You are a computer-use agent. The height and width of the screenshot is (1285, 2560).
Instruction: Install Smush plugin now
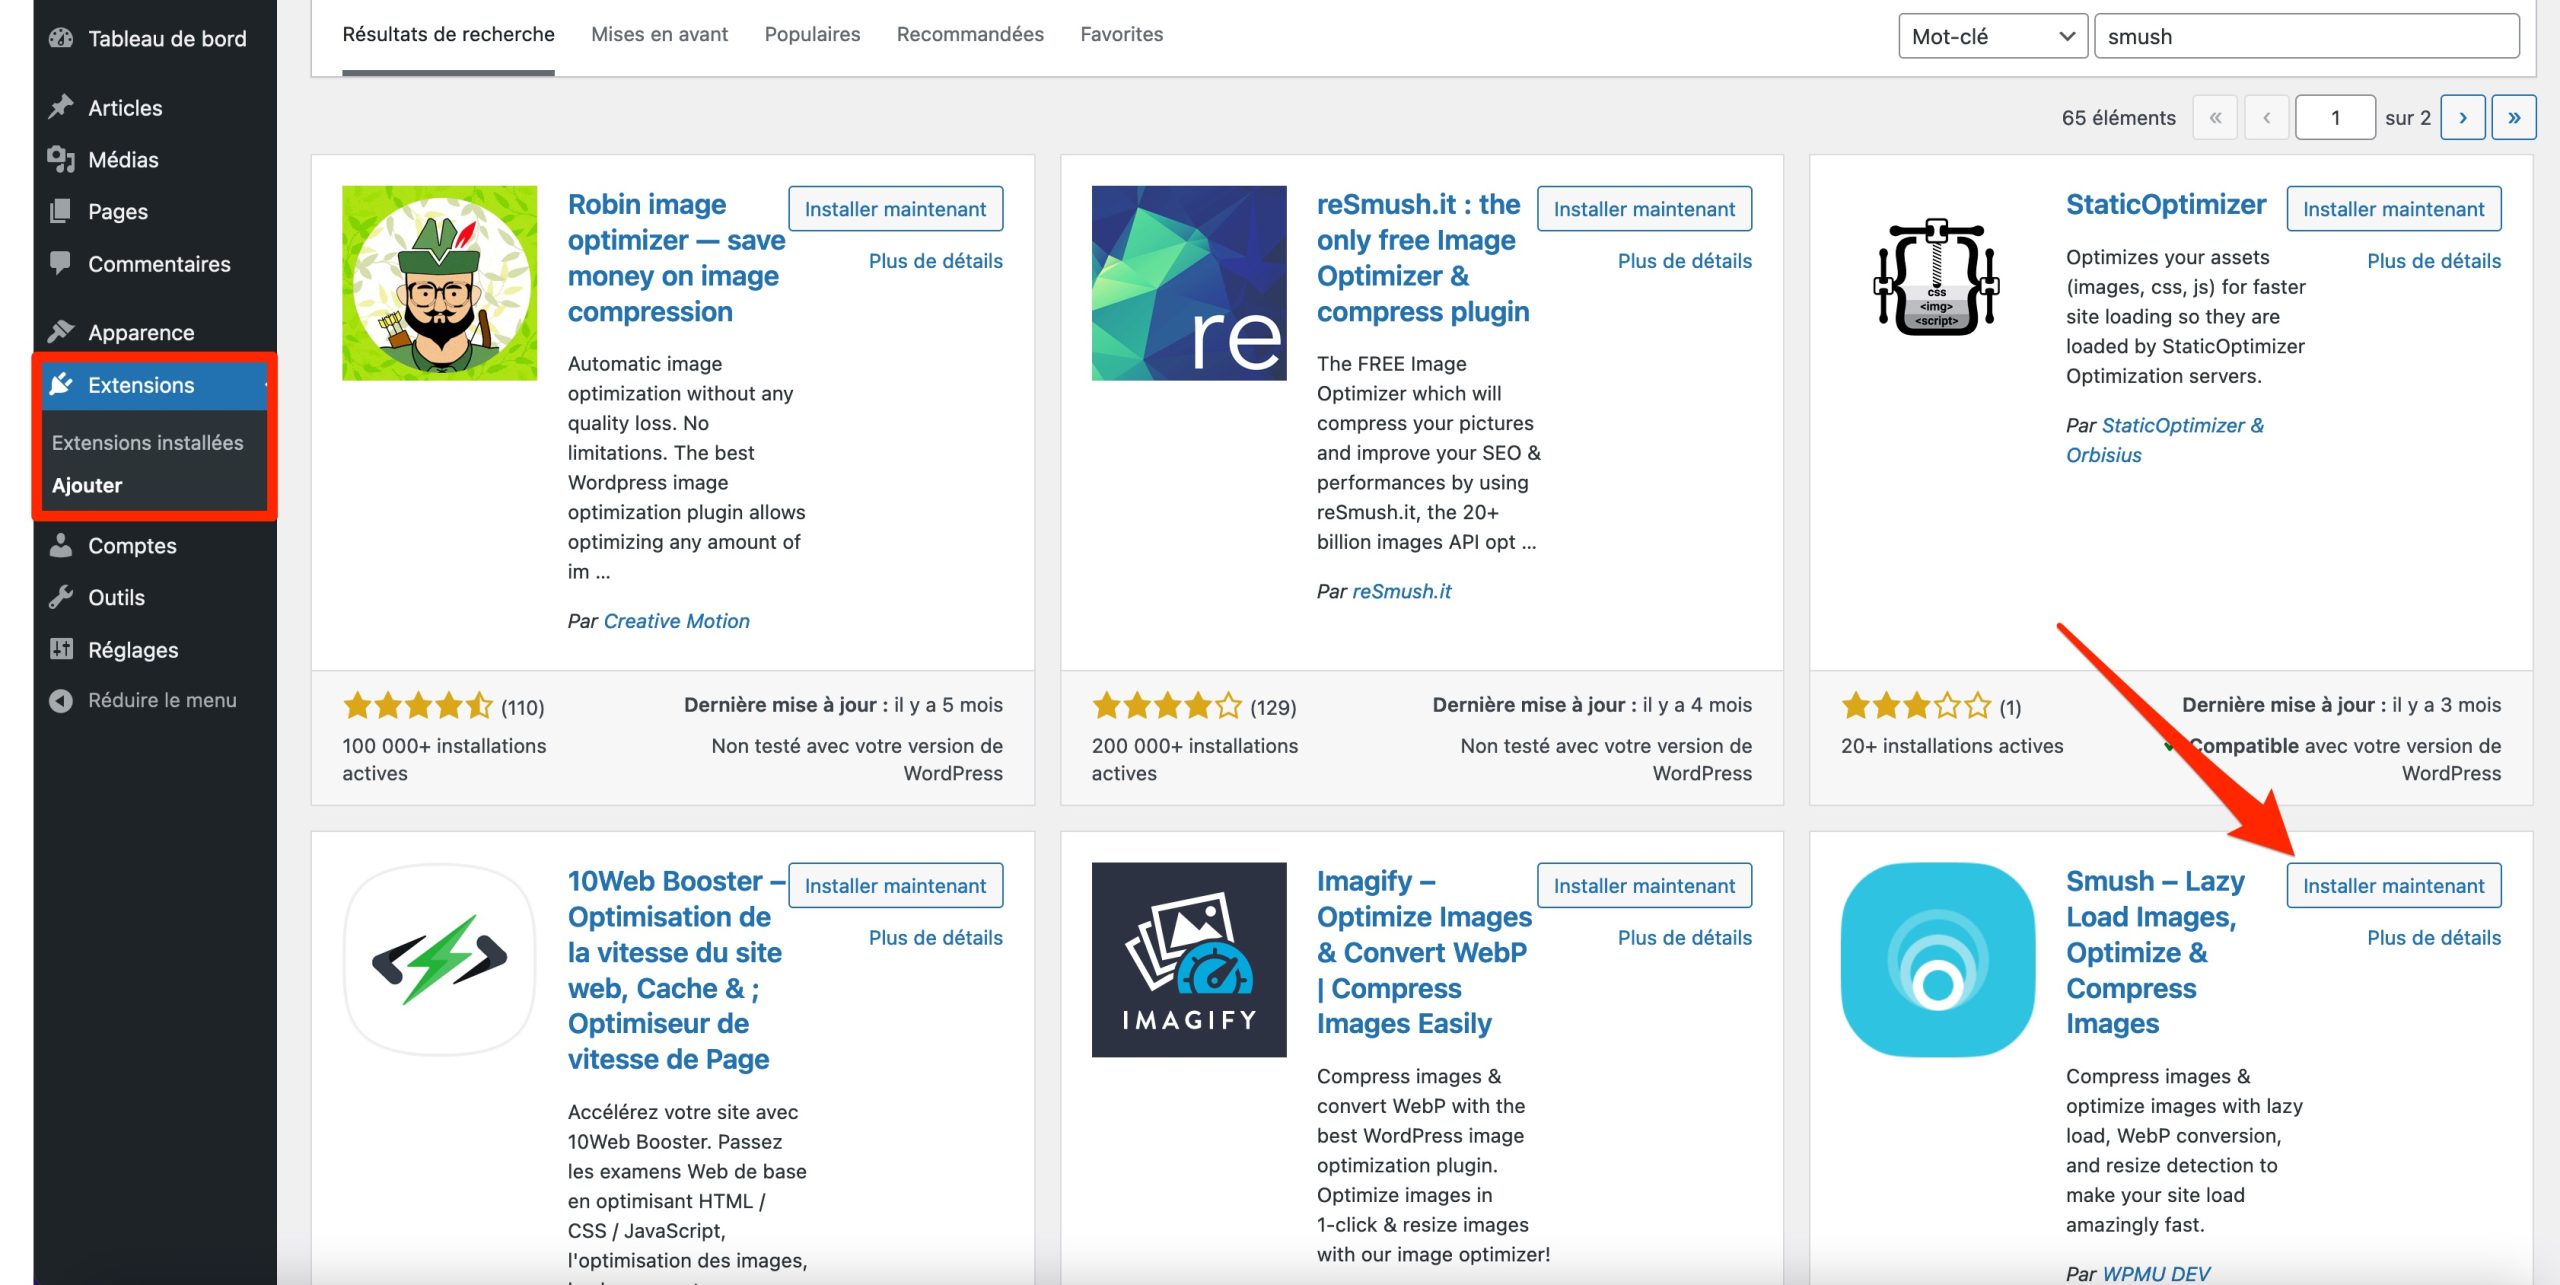(x=2393, y=886)
